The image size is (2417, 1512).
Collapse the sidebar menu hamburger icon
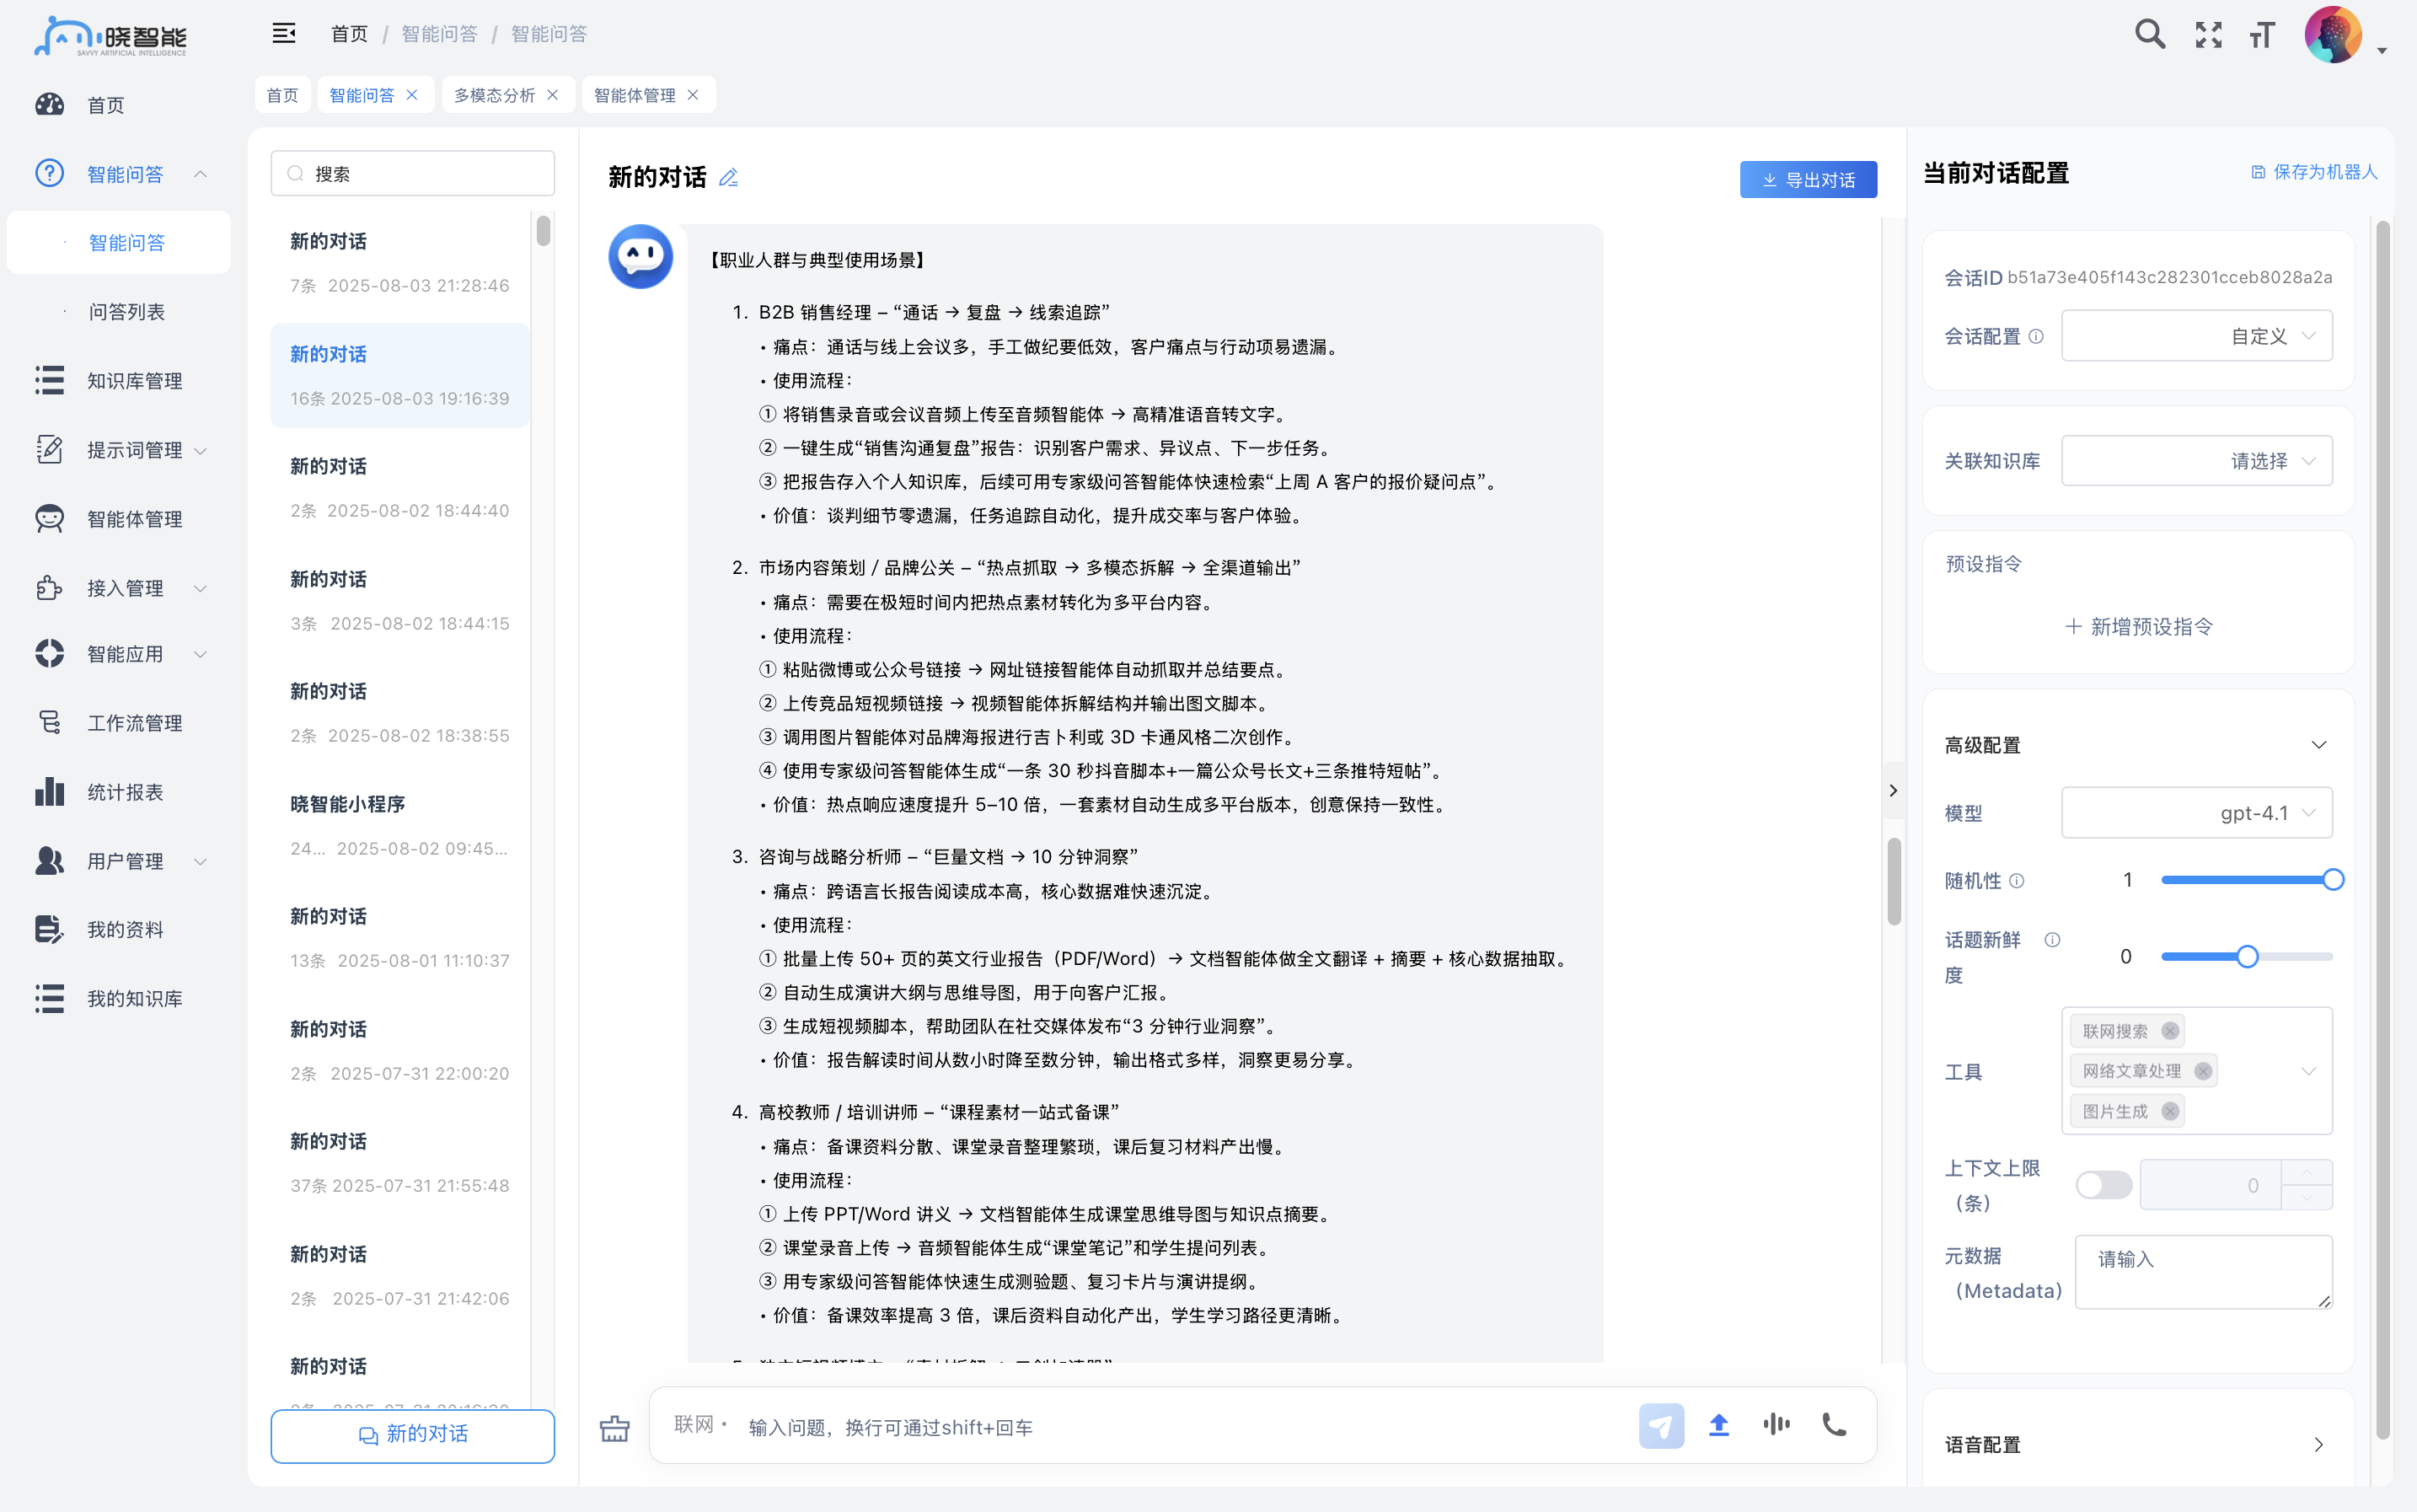point(284,34)
